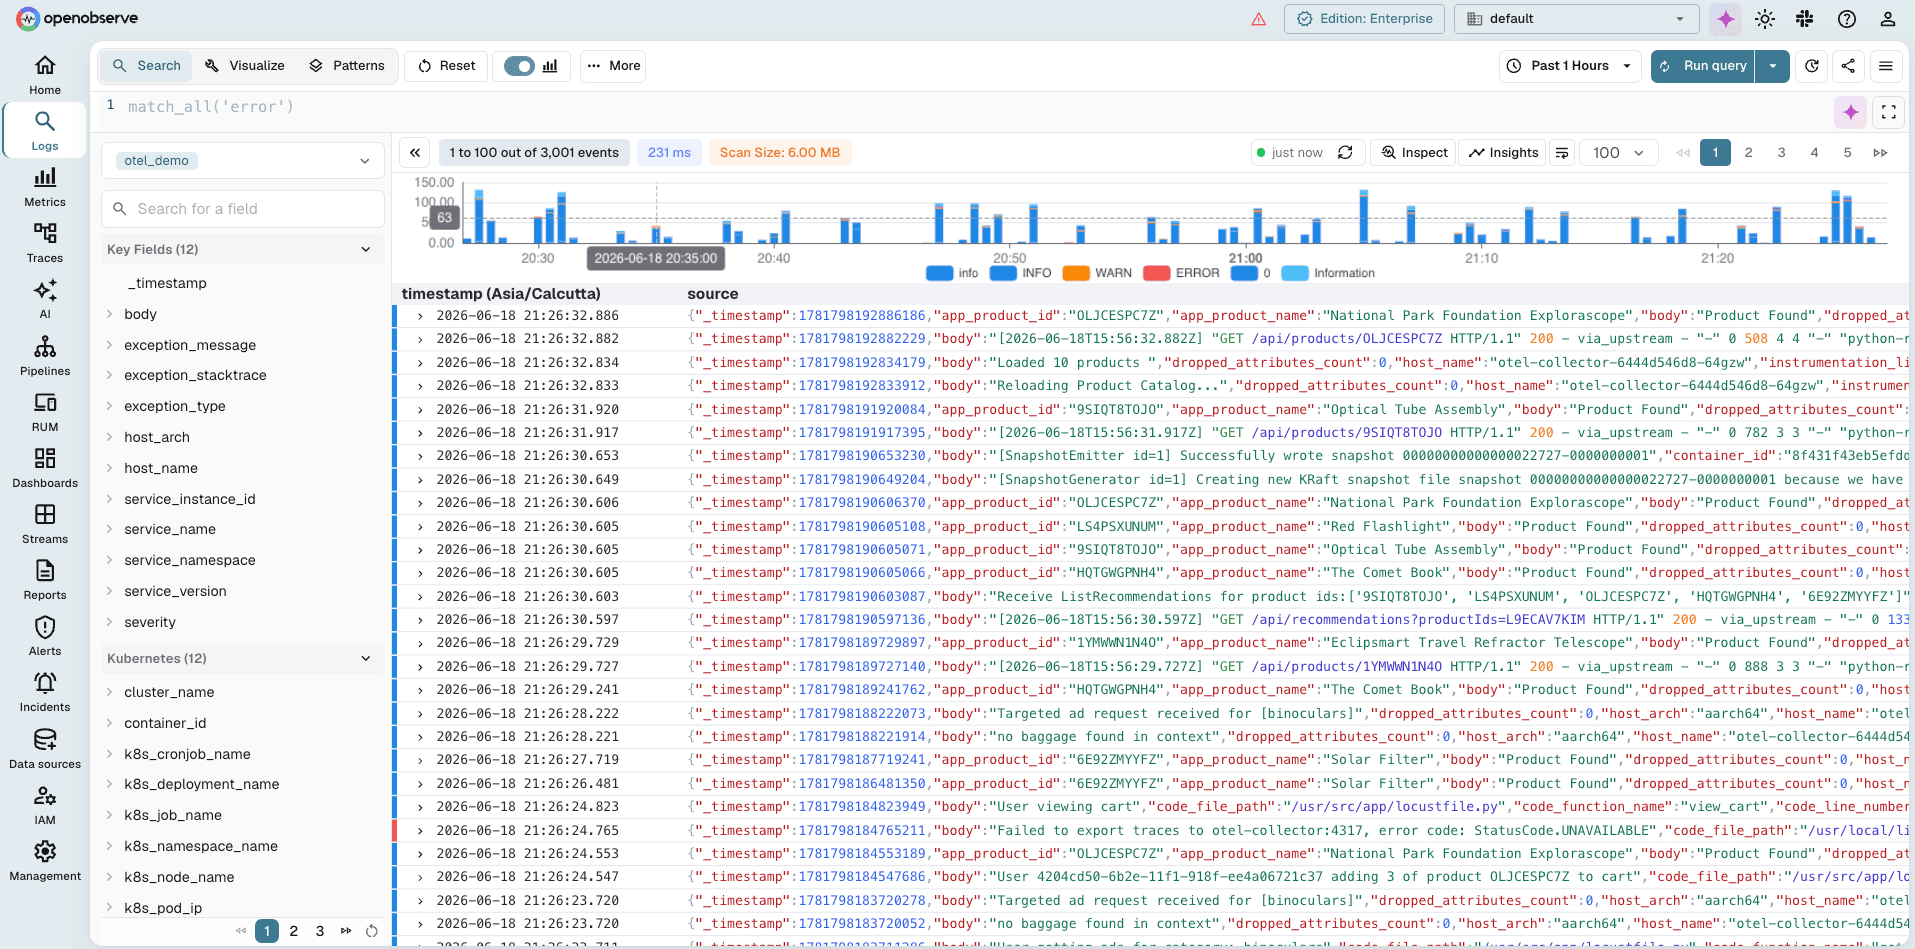The image size is (1915, 949).
Task: Open the hamburger menu in the toolbar
Action: click(1886, 66)
